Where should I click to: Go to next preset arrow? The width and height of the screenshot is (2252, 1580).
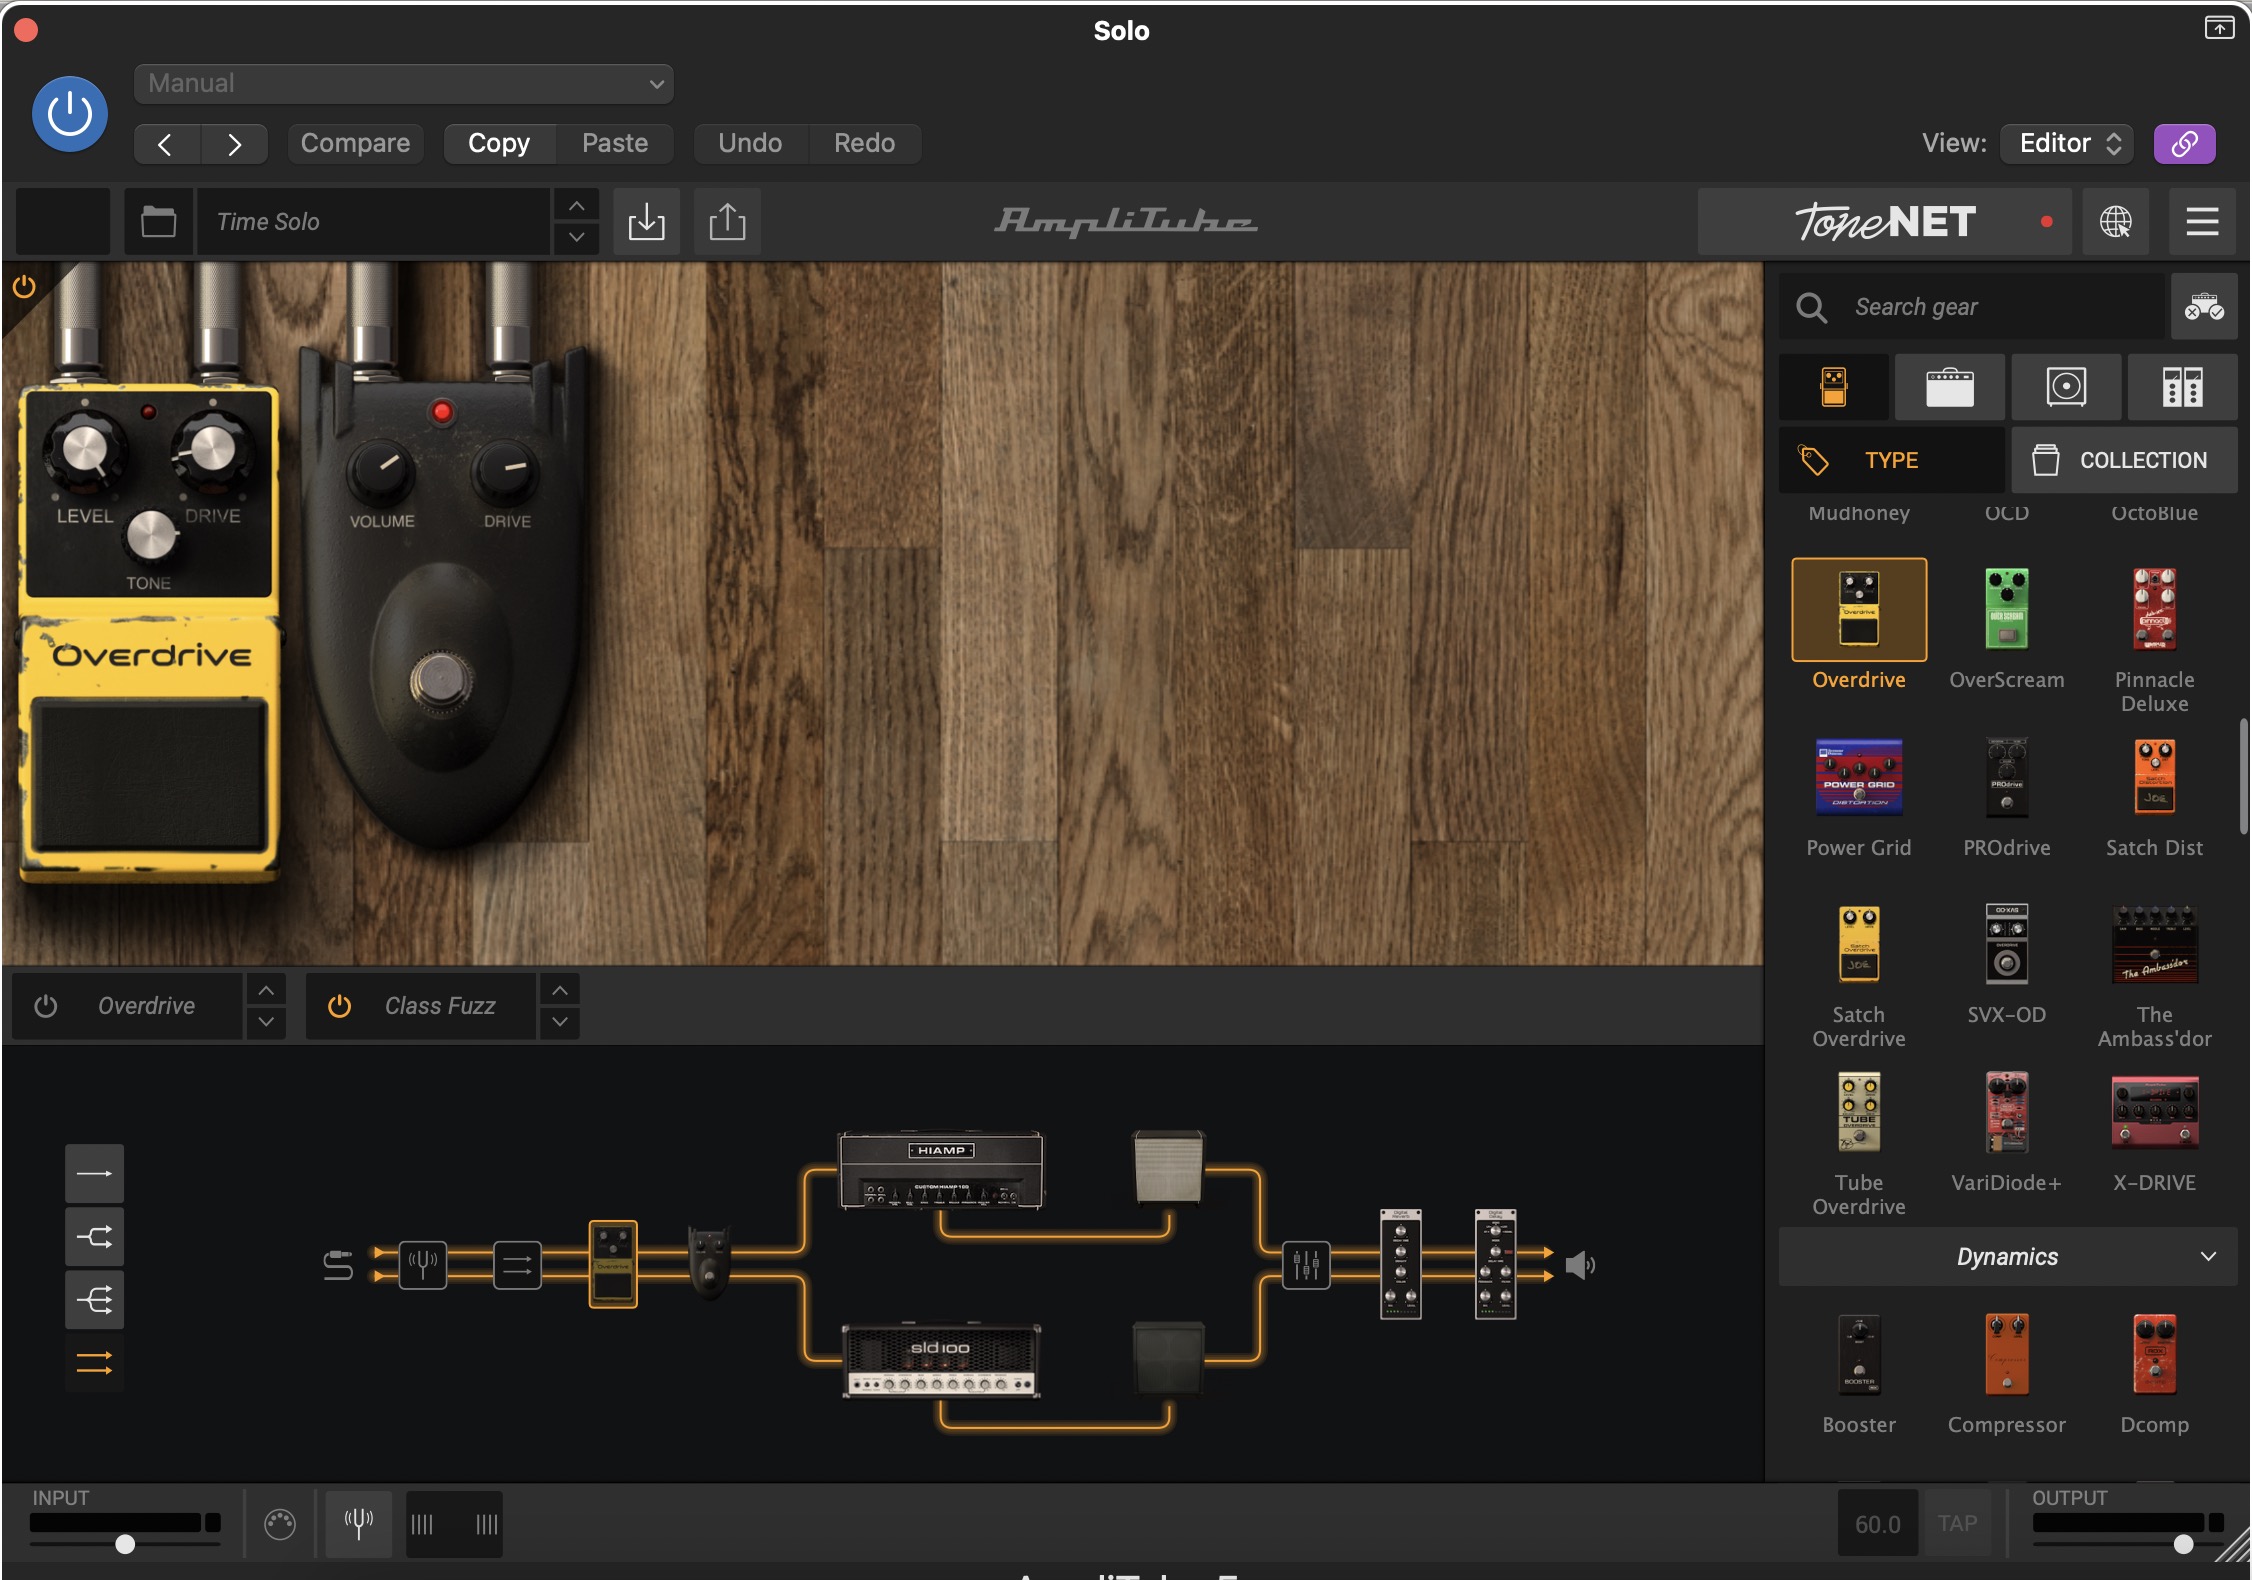[234, 144]
